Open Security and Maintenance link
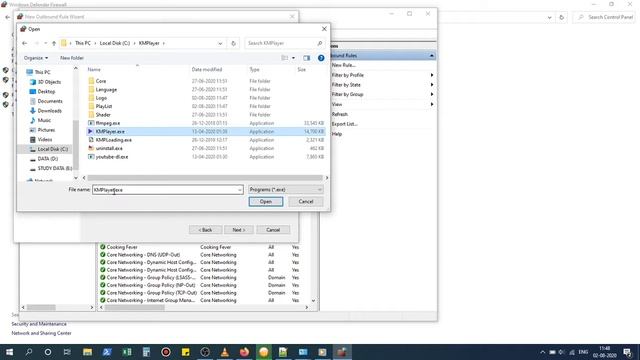This screenshot has height=360, width=640. [x=39, y=324]
